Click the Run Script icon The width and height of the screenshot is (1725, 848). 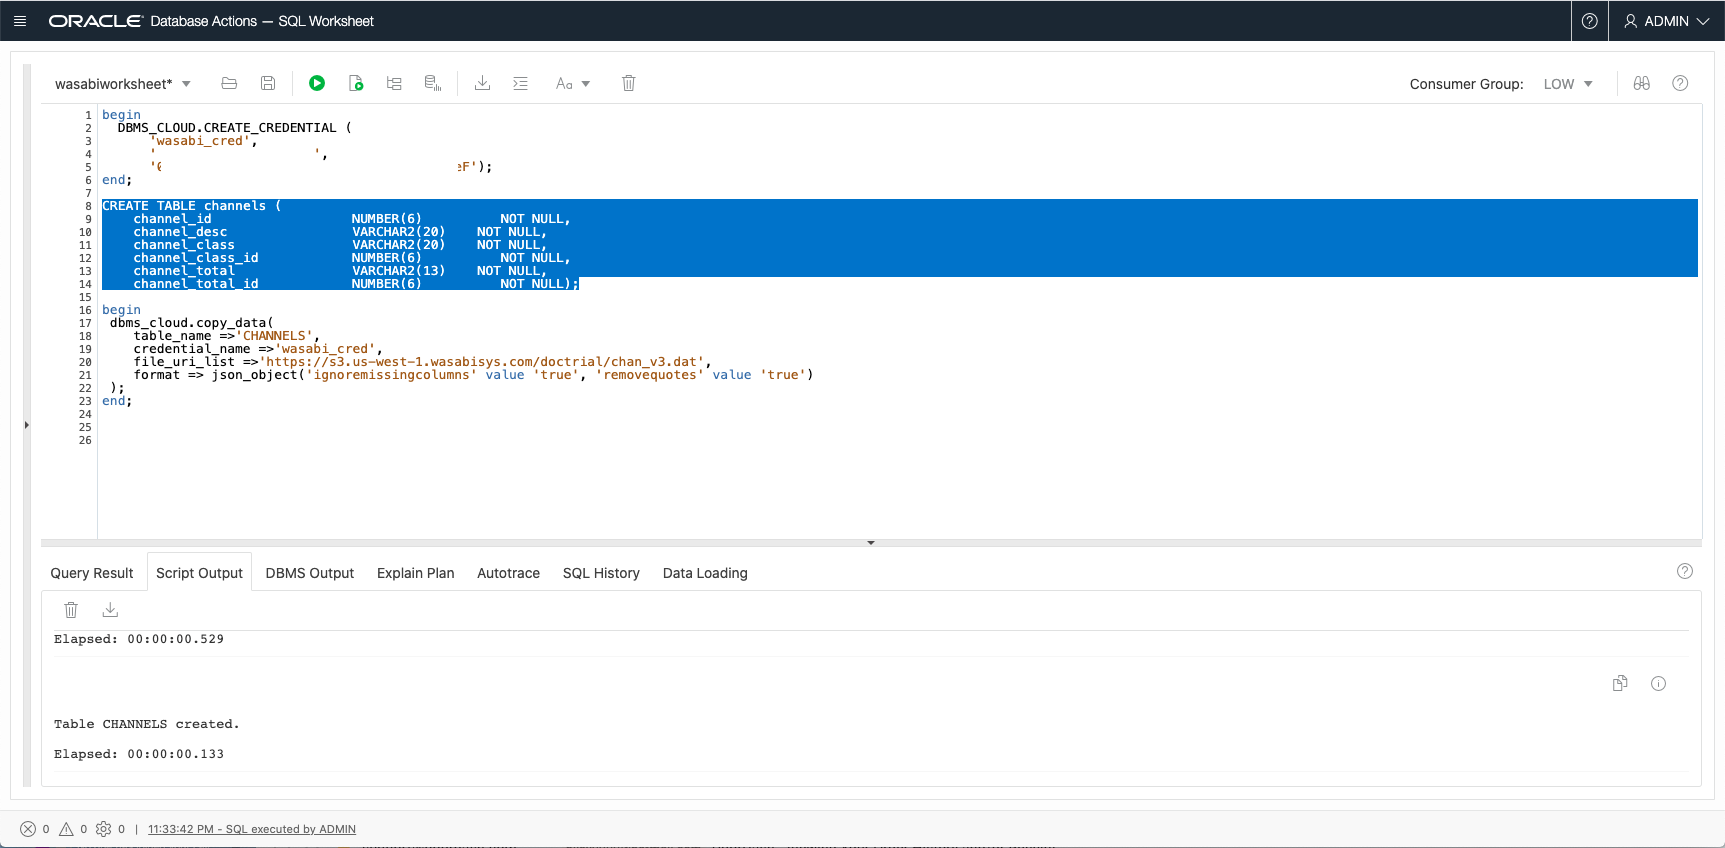click(356, 83)
